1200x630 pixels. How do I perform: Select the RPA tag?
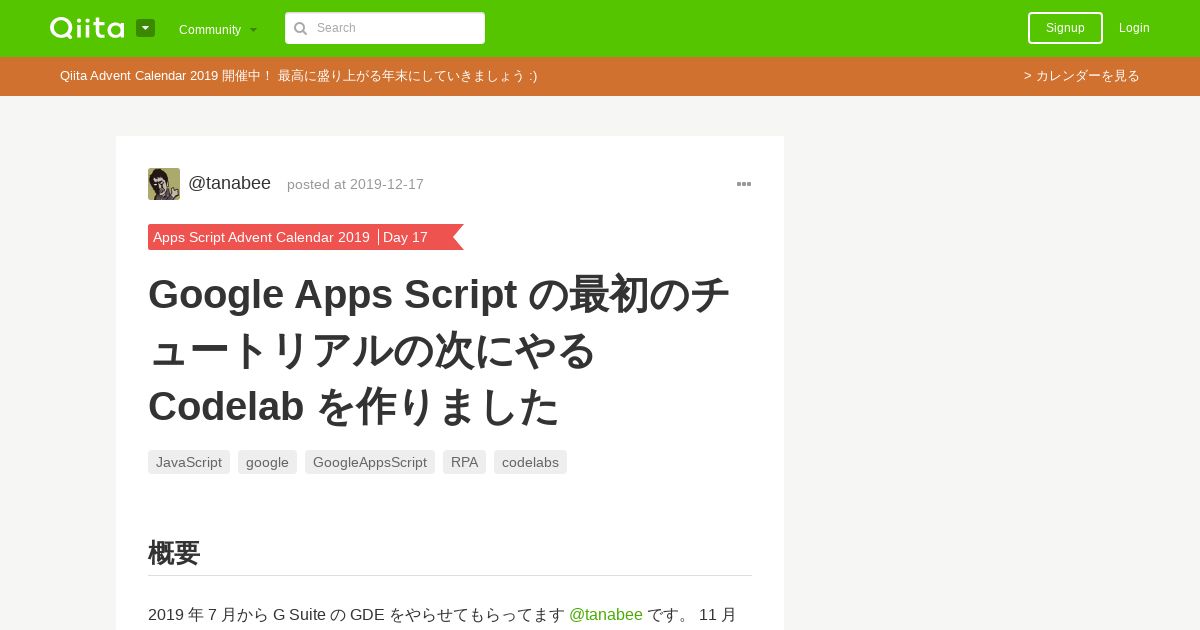pyautogui.click(x=464, y=462)
